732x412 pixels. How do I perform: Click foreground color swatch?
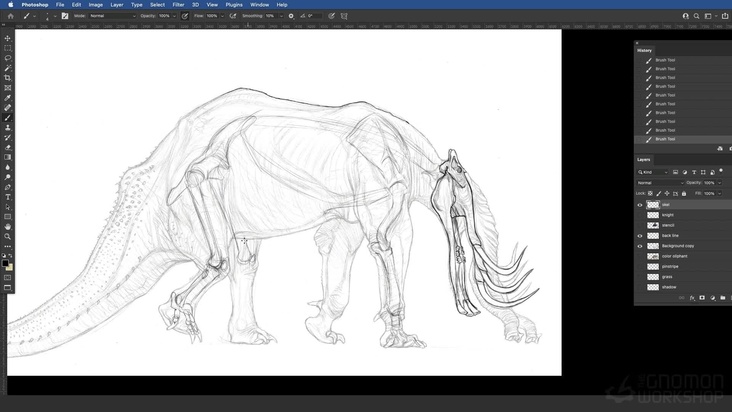(x=5, y=264)
